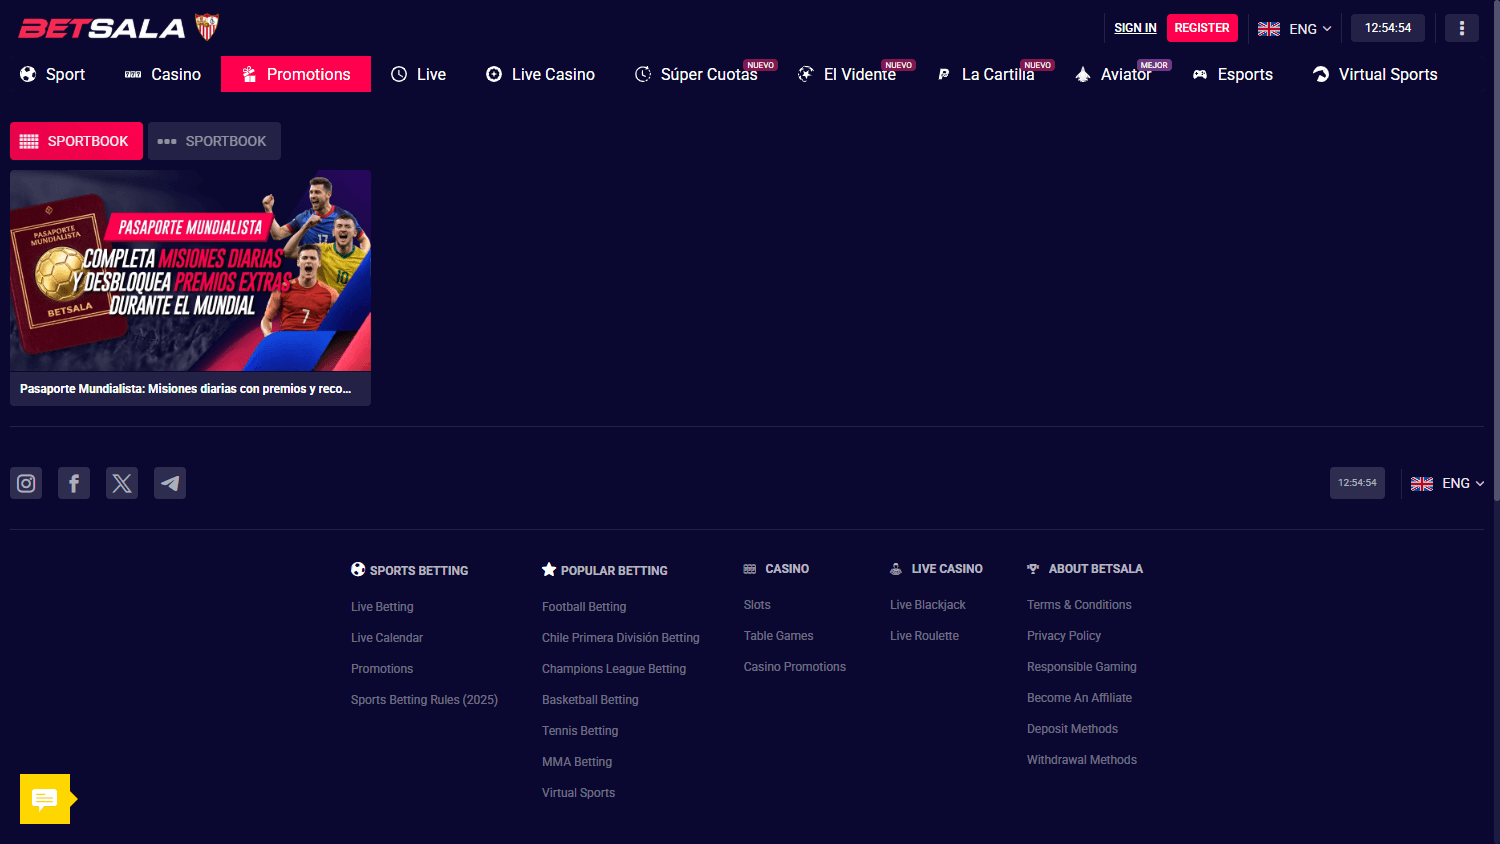Open the Facebook social icon
The image size is (1500, 844).
pyautogui.click(x=74, y=483)
